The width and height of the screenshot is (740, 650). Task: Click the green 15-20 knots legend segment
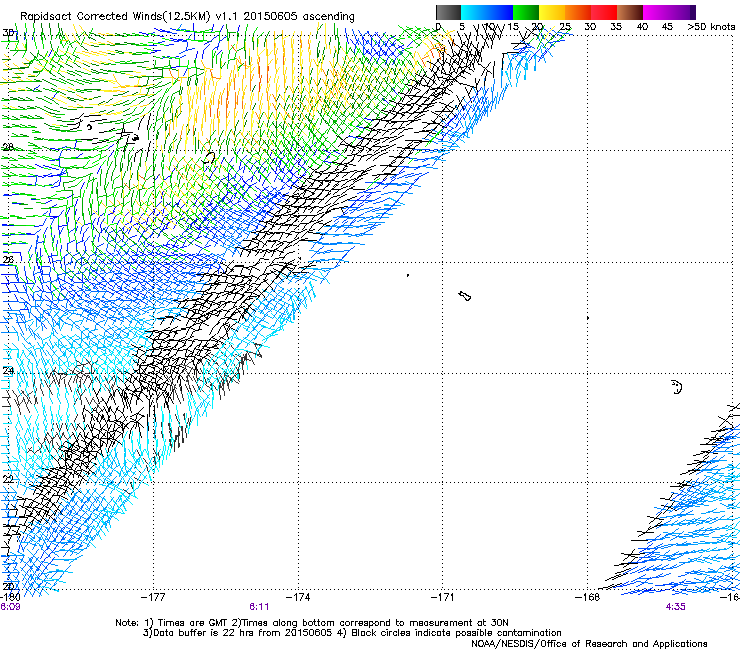click(526, 12)
